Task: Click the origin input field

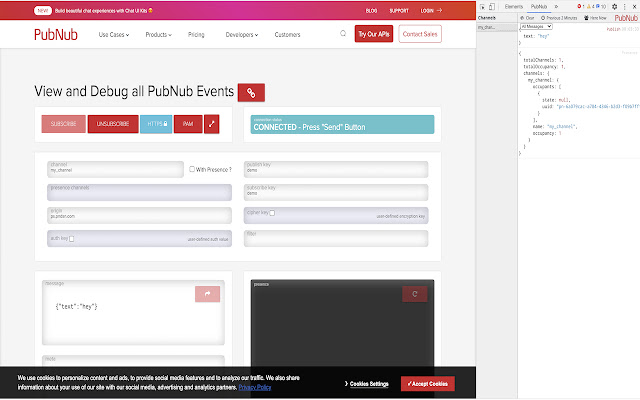Action: click(140, 216)
